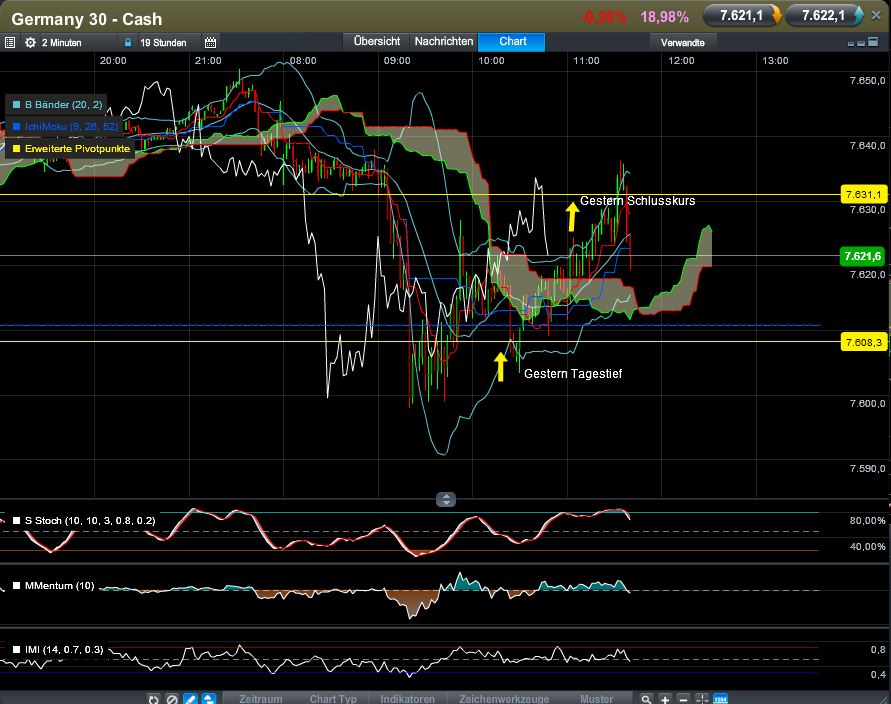Click the 7.622,1 buy price button
Screen dimensions: 891x704
[x=823, y=16]
